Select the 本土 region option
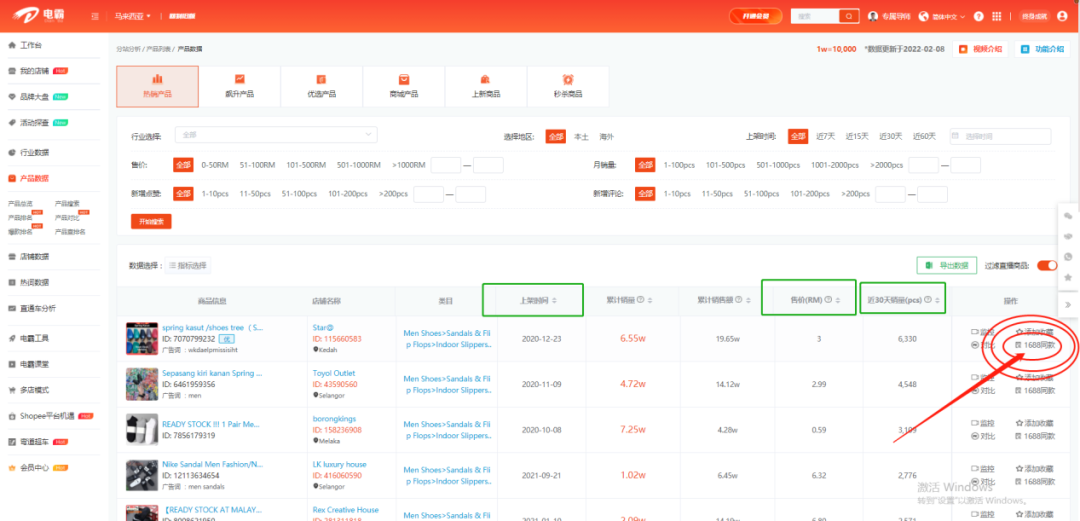Image resolution: width=1080 pixels, height=521 pixels. pos(581,136)
